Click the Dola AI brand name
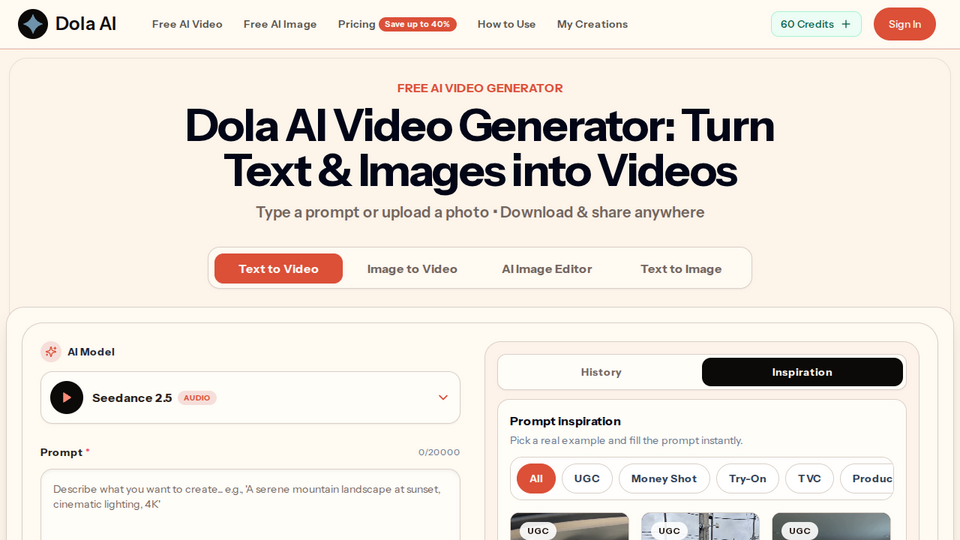This screenshot has width=960, height=540. [x=86, y=24]
